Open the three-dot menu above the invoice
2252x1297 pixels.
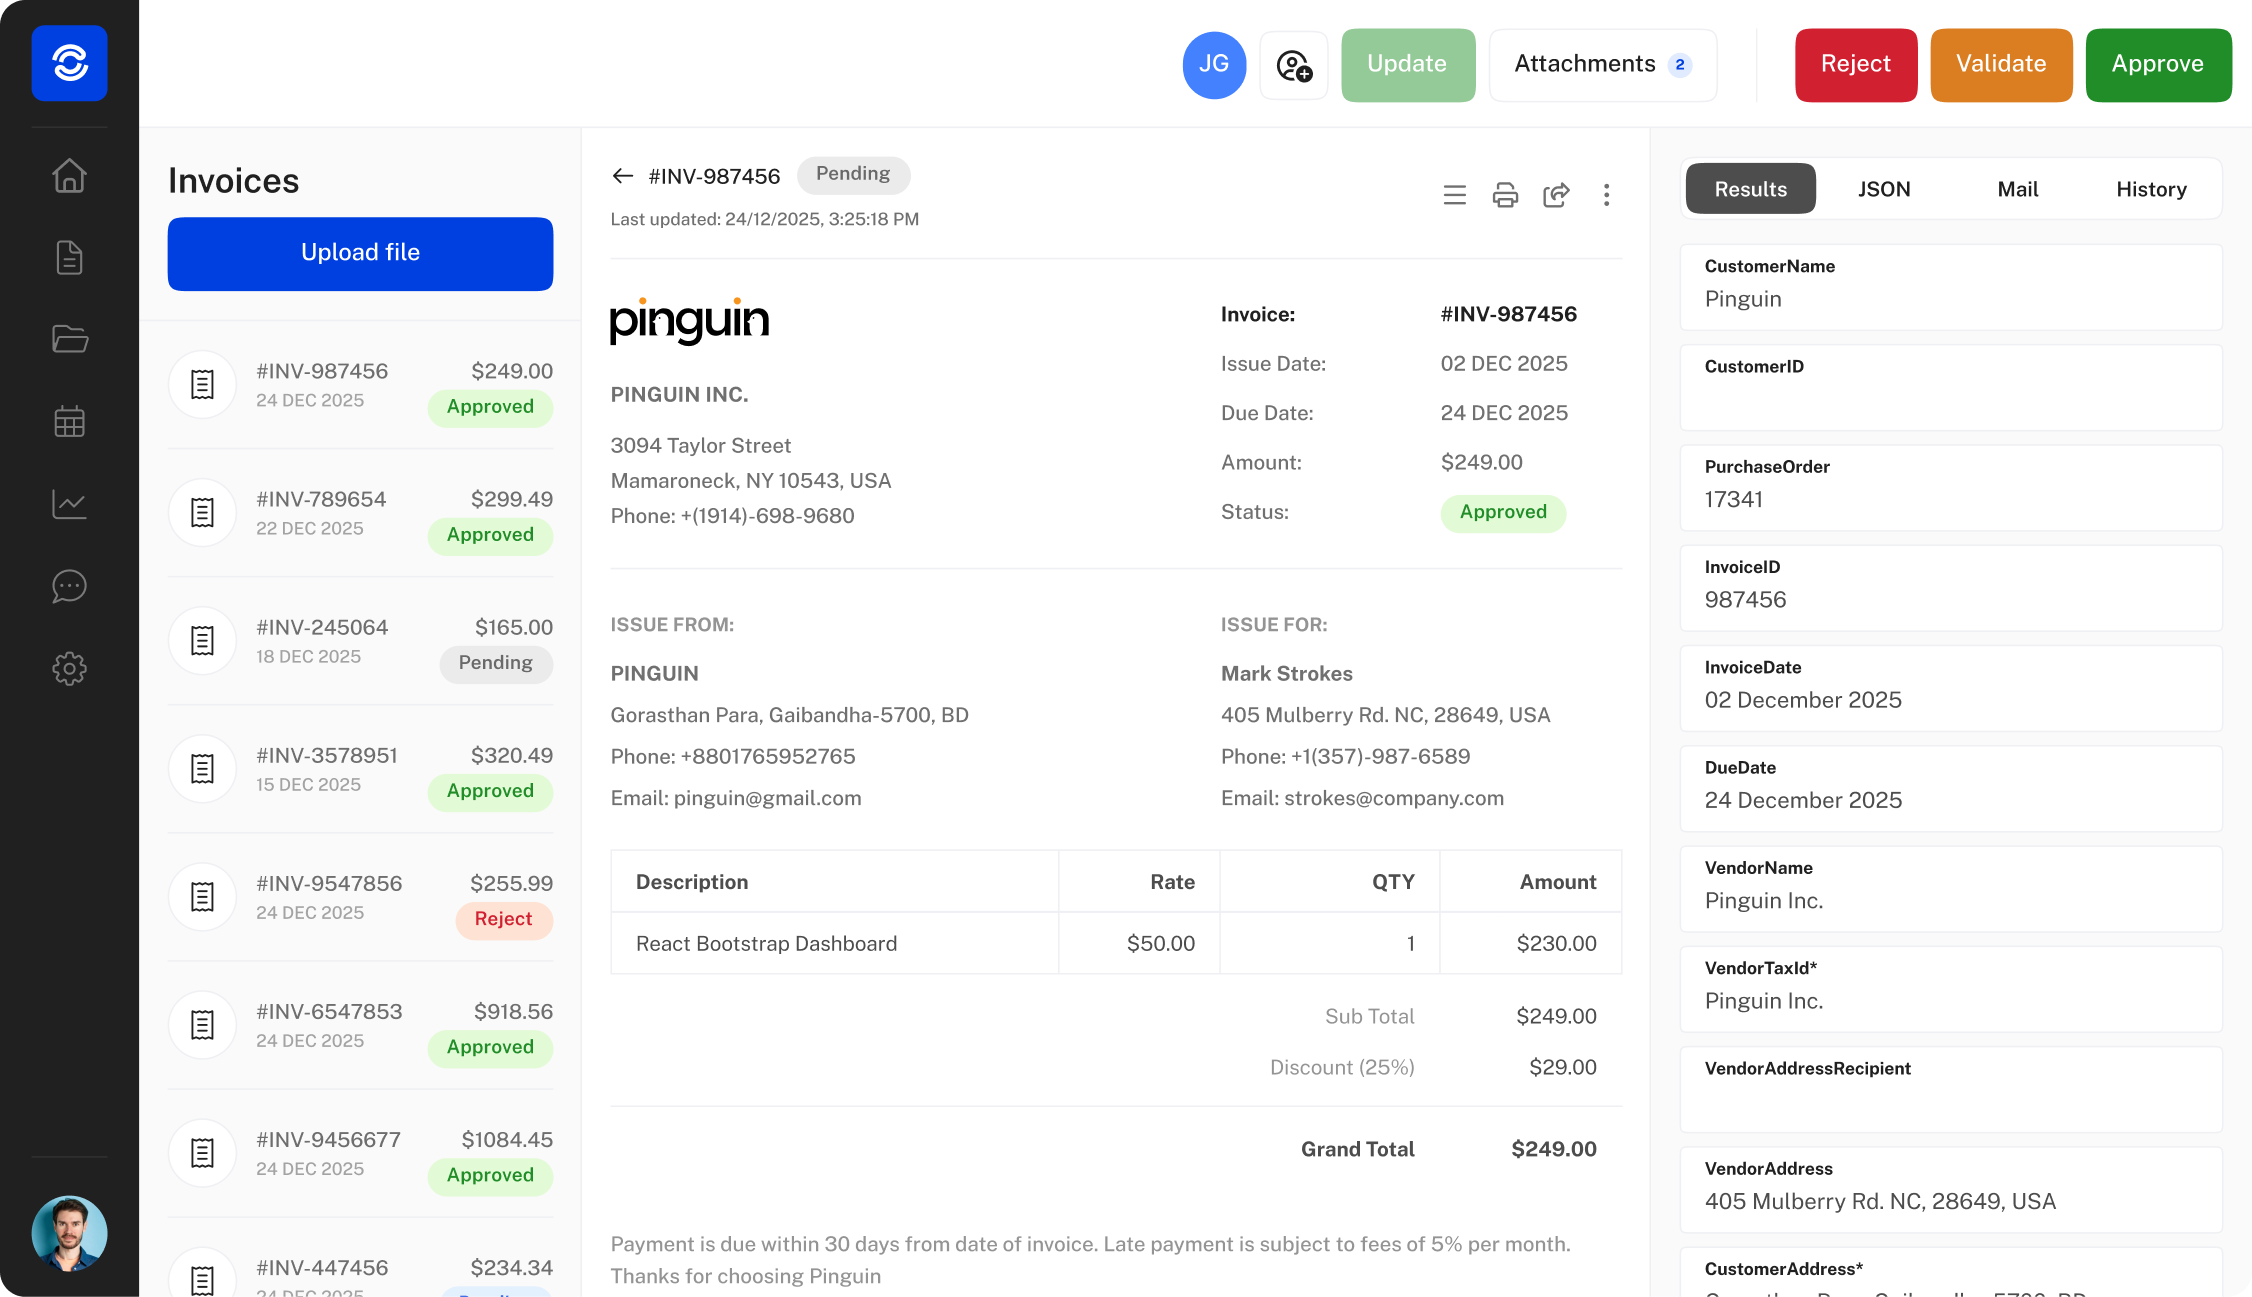click(x=1607, y=195)
